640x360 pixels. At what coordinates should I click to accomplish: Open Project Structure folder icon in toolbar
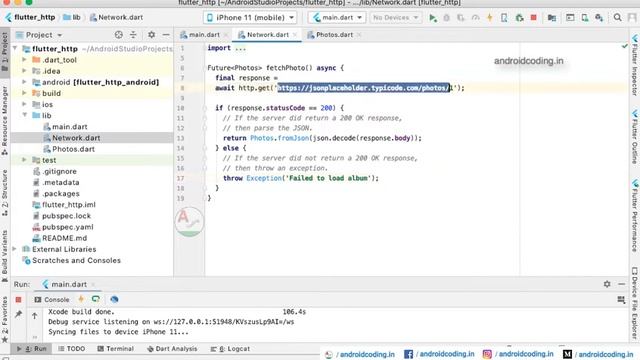[551, 18]
